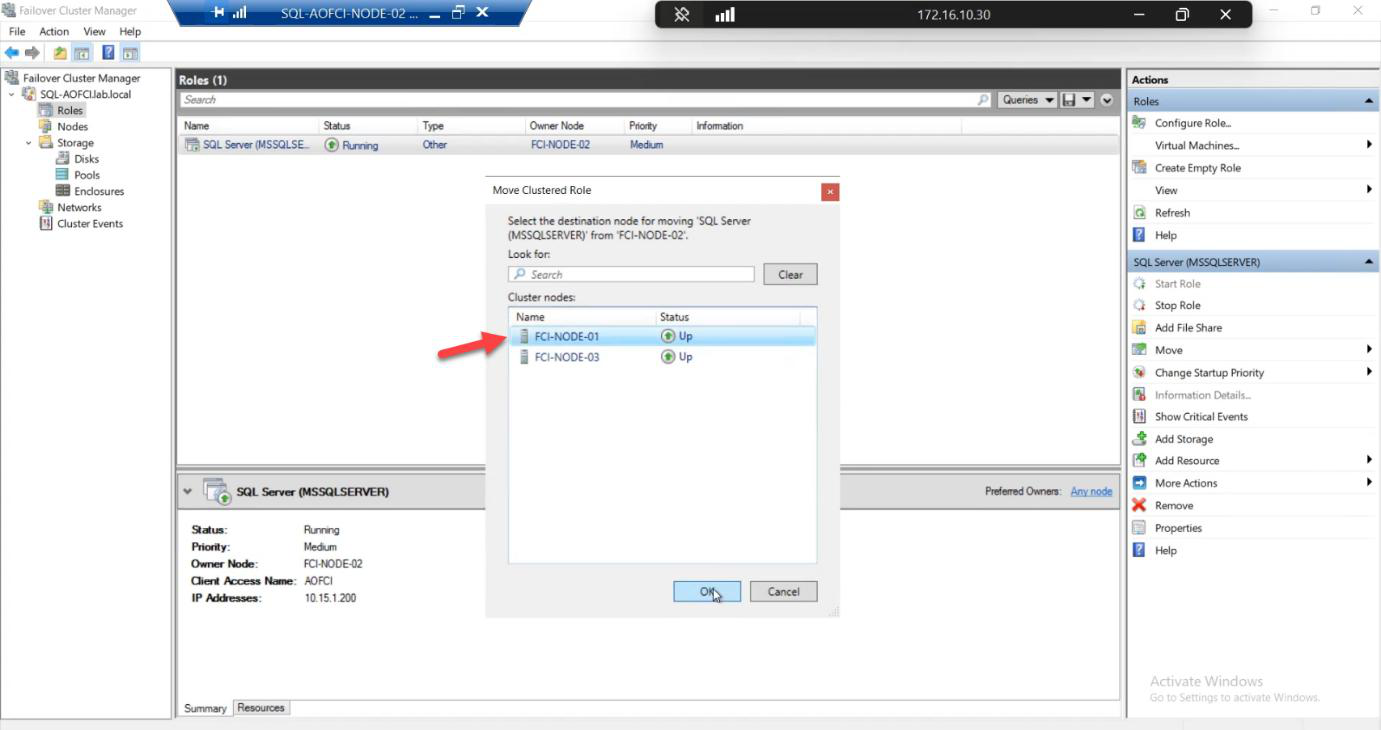
Task: Click the Forward arrow toolbar icon
Action: pos(32,53)
